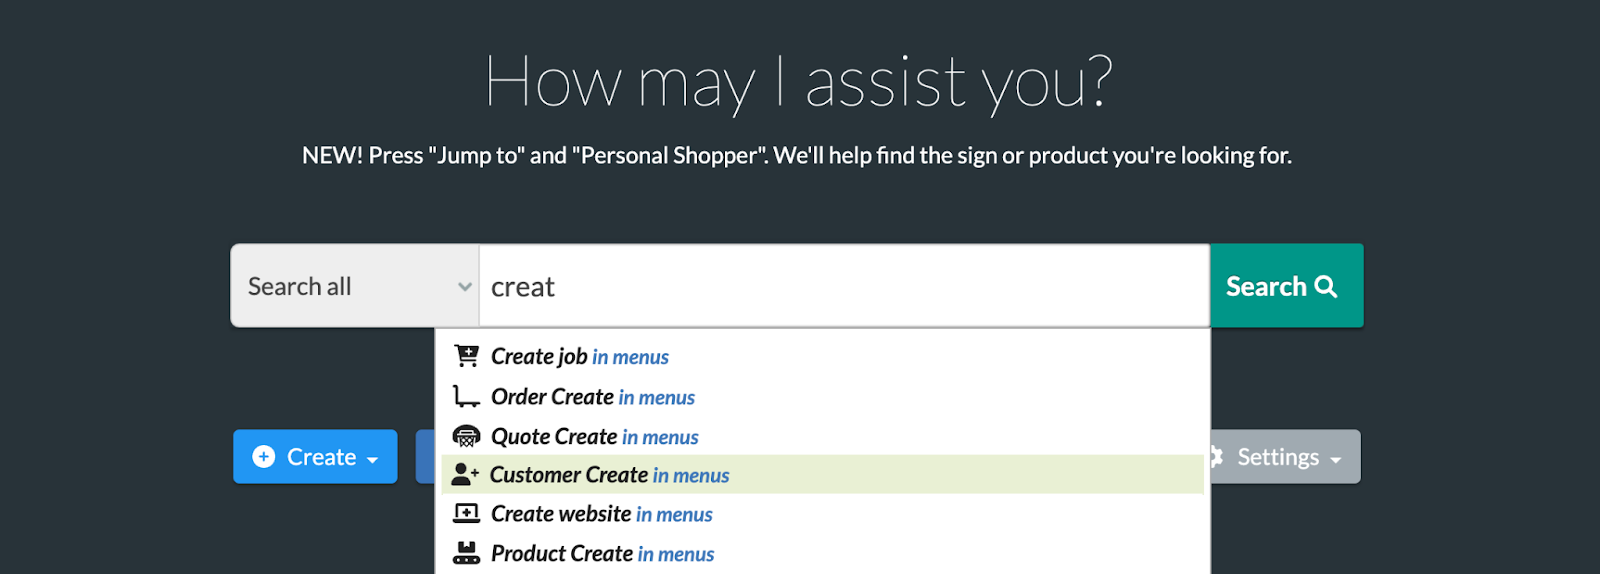Click the gear icon on Settings button
1600x574 pixels.
pos(1217,457)
